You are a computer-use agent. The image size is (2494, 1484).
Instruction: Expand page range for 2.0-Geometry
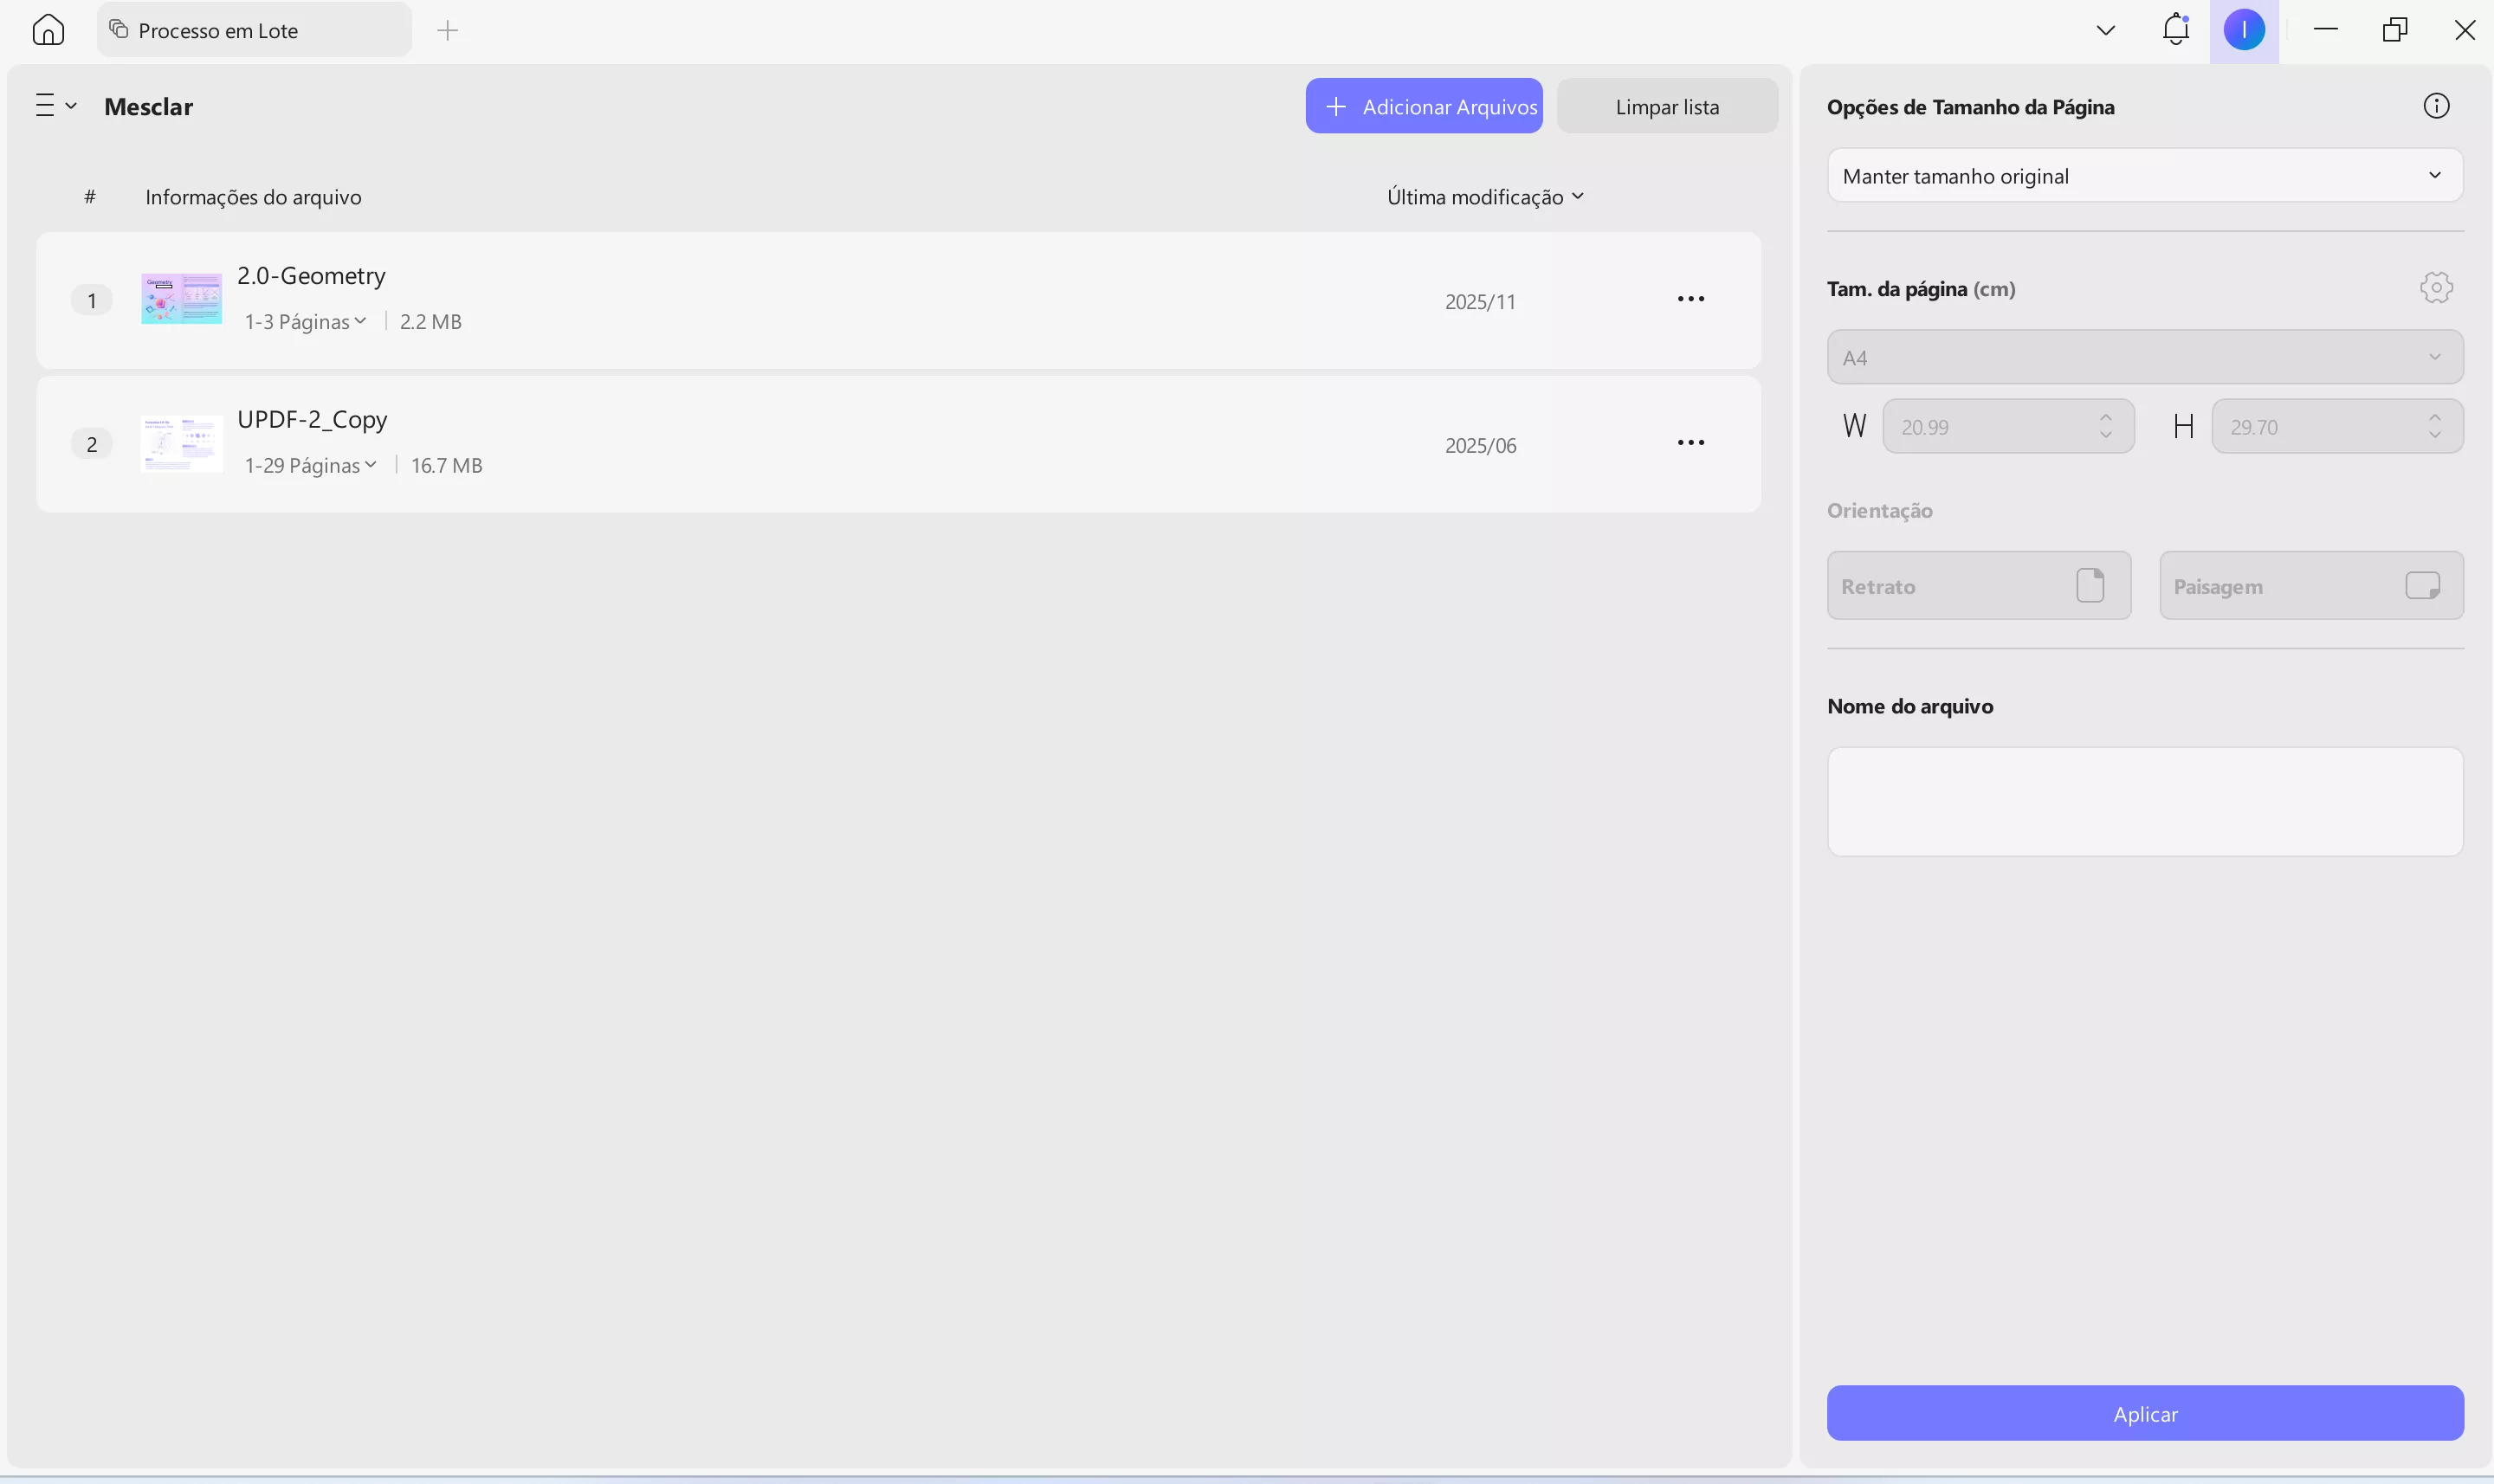coord(305,322)
